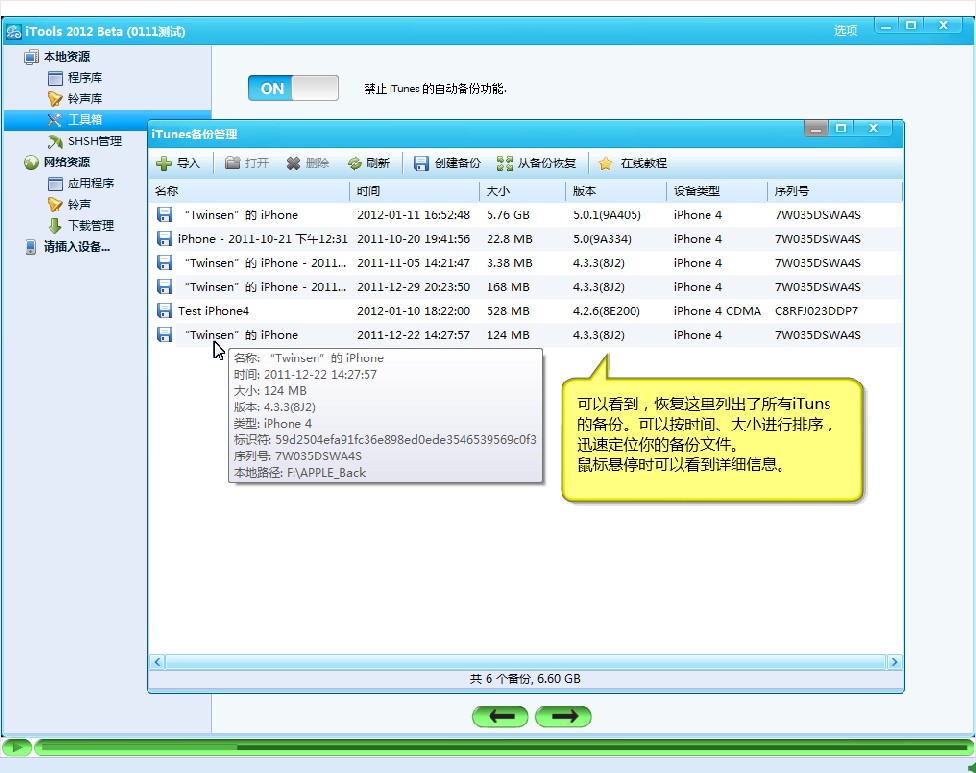Click the green next arrow button
The width and height of the screenshot is (976, 773).
(563, 716)
